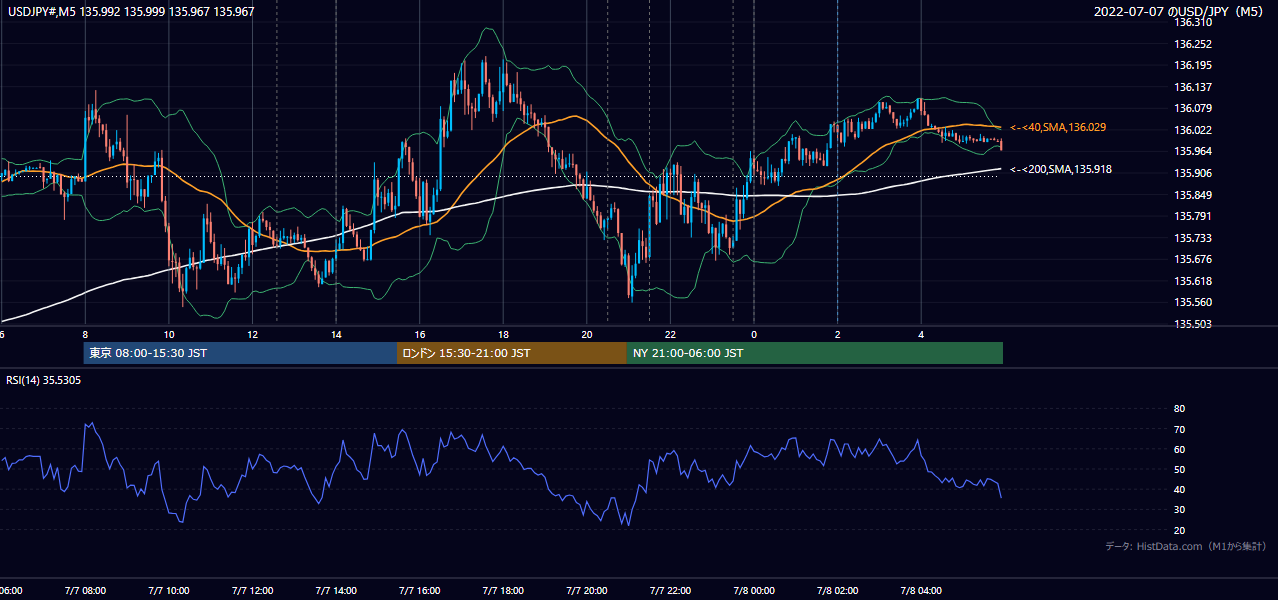Screen dimensions: 1278x600
Task: Click the HistData.com data source credit
Action: (x=1186, y=546)
